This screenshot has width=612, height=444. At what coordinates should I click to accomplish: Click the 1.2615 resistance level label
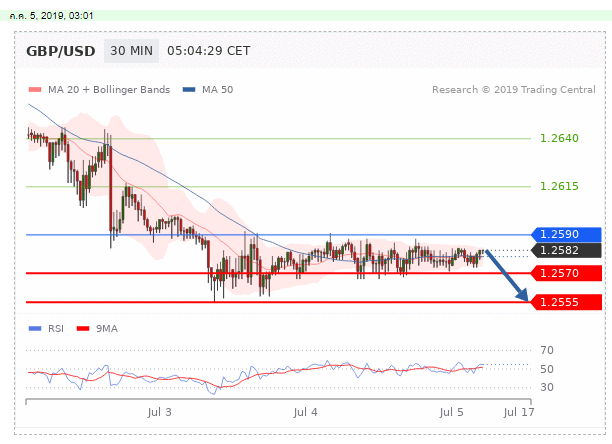(x=559, y=186)
